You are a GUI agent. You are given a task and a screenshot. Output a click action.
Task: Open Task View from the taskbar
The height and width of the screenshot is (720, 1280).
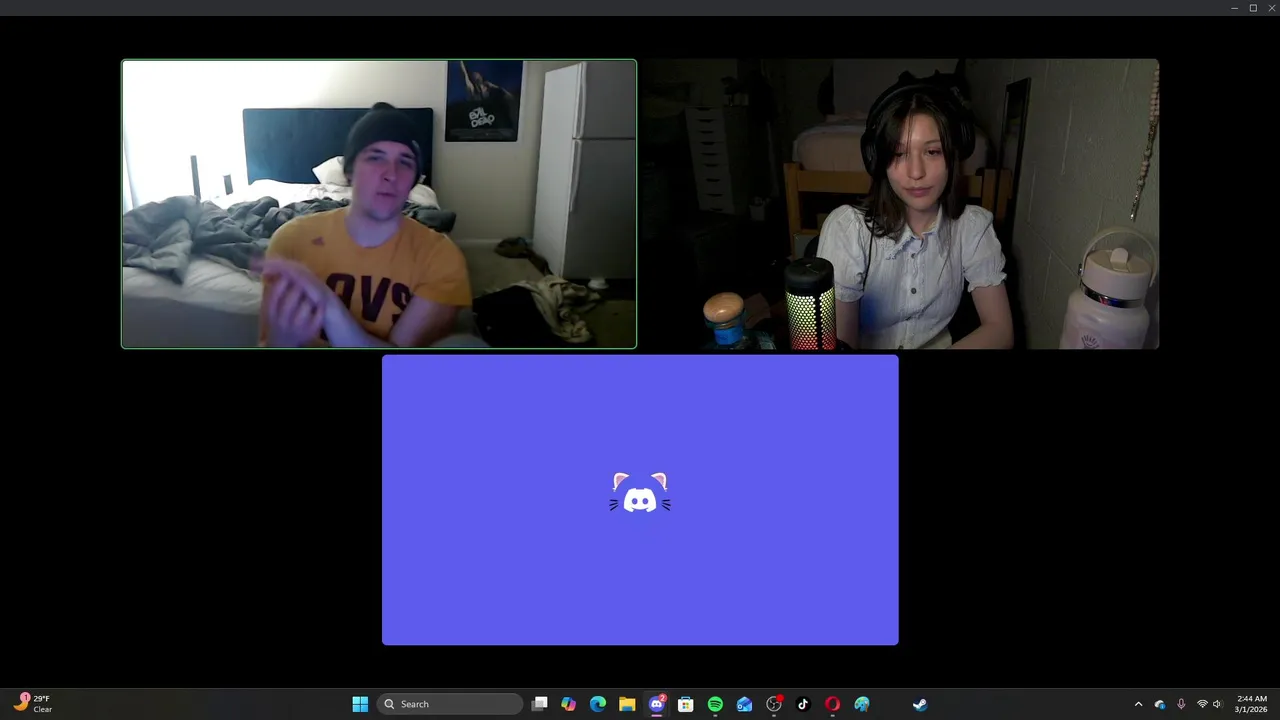tap(540, 704)
